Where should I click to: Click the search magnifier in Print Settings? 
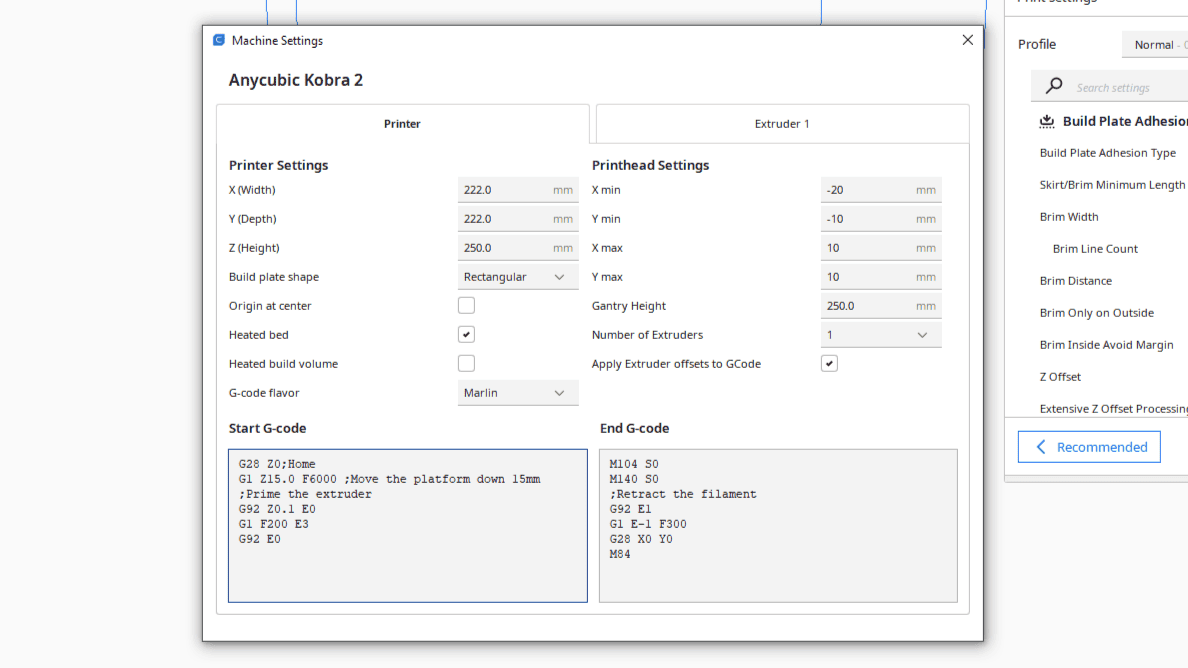tap(1053, 85)
